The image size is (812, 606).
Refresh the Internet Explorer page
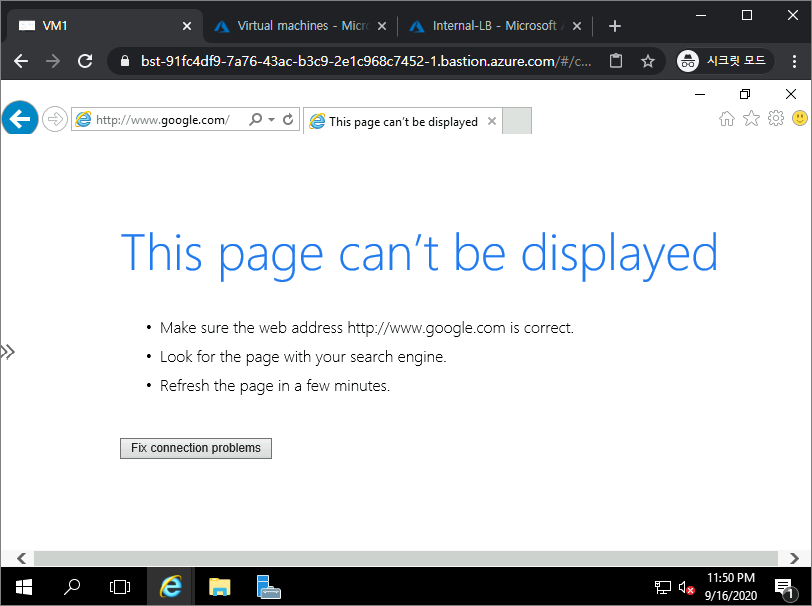[x=288, y=120]
